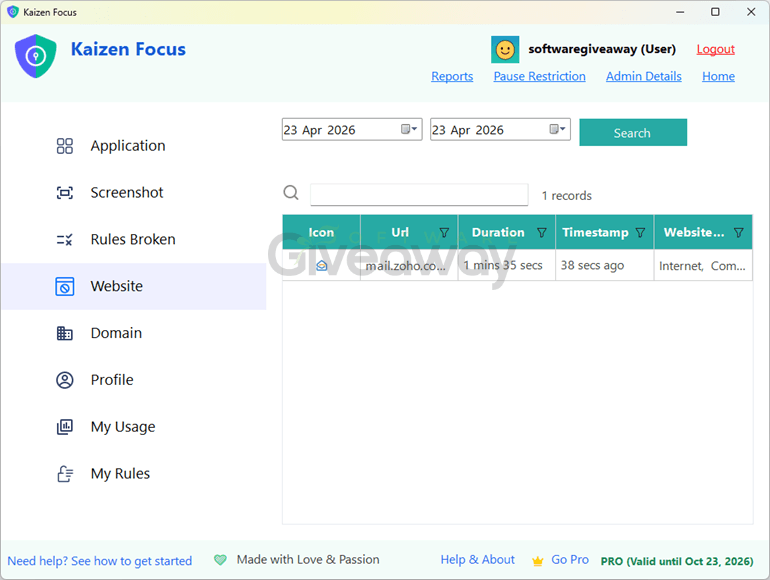Click the Screenshot capture icon in sidebar
The height and width of the screenshot is (580, 770).
[65, 193]
